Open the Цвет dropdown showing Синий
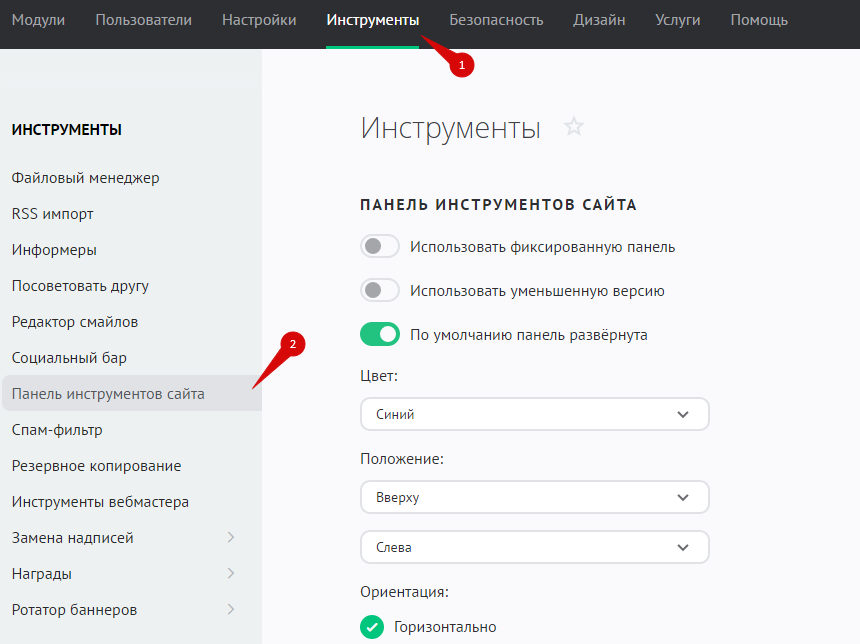This screenshot has height=644, width=860. coord(534,414)
